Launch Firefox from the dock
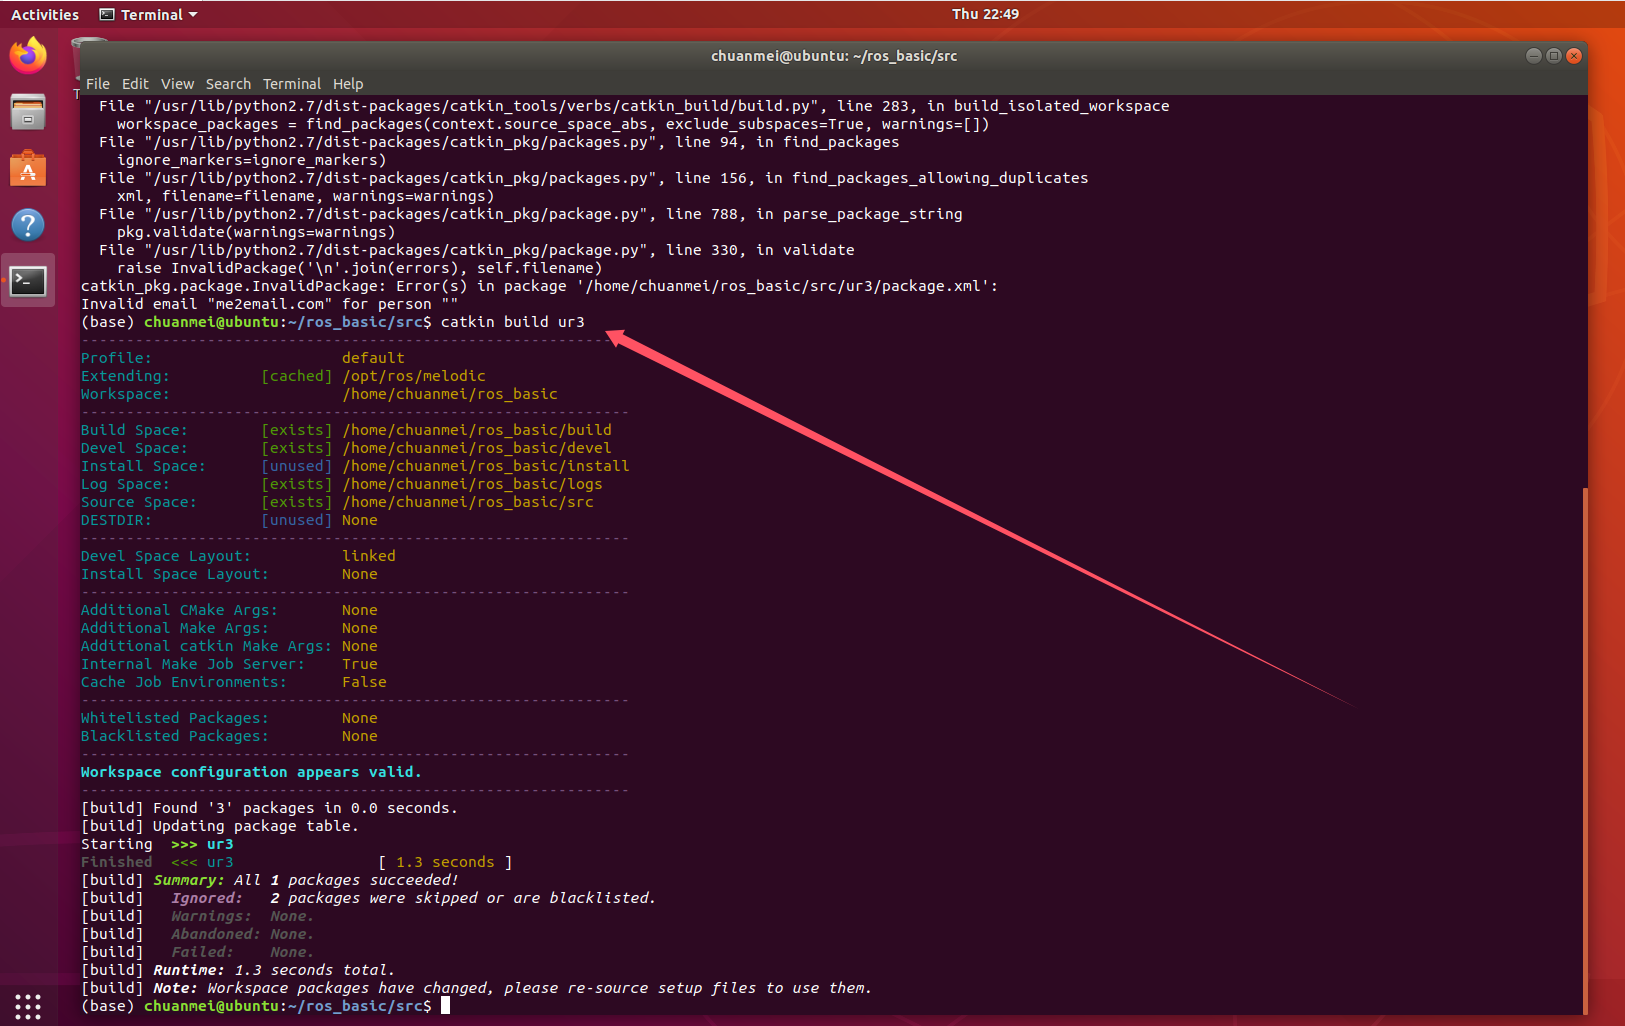 point(28,56)
